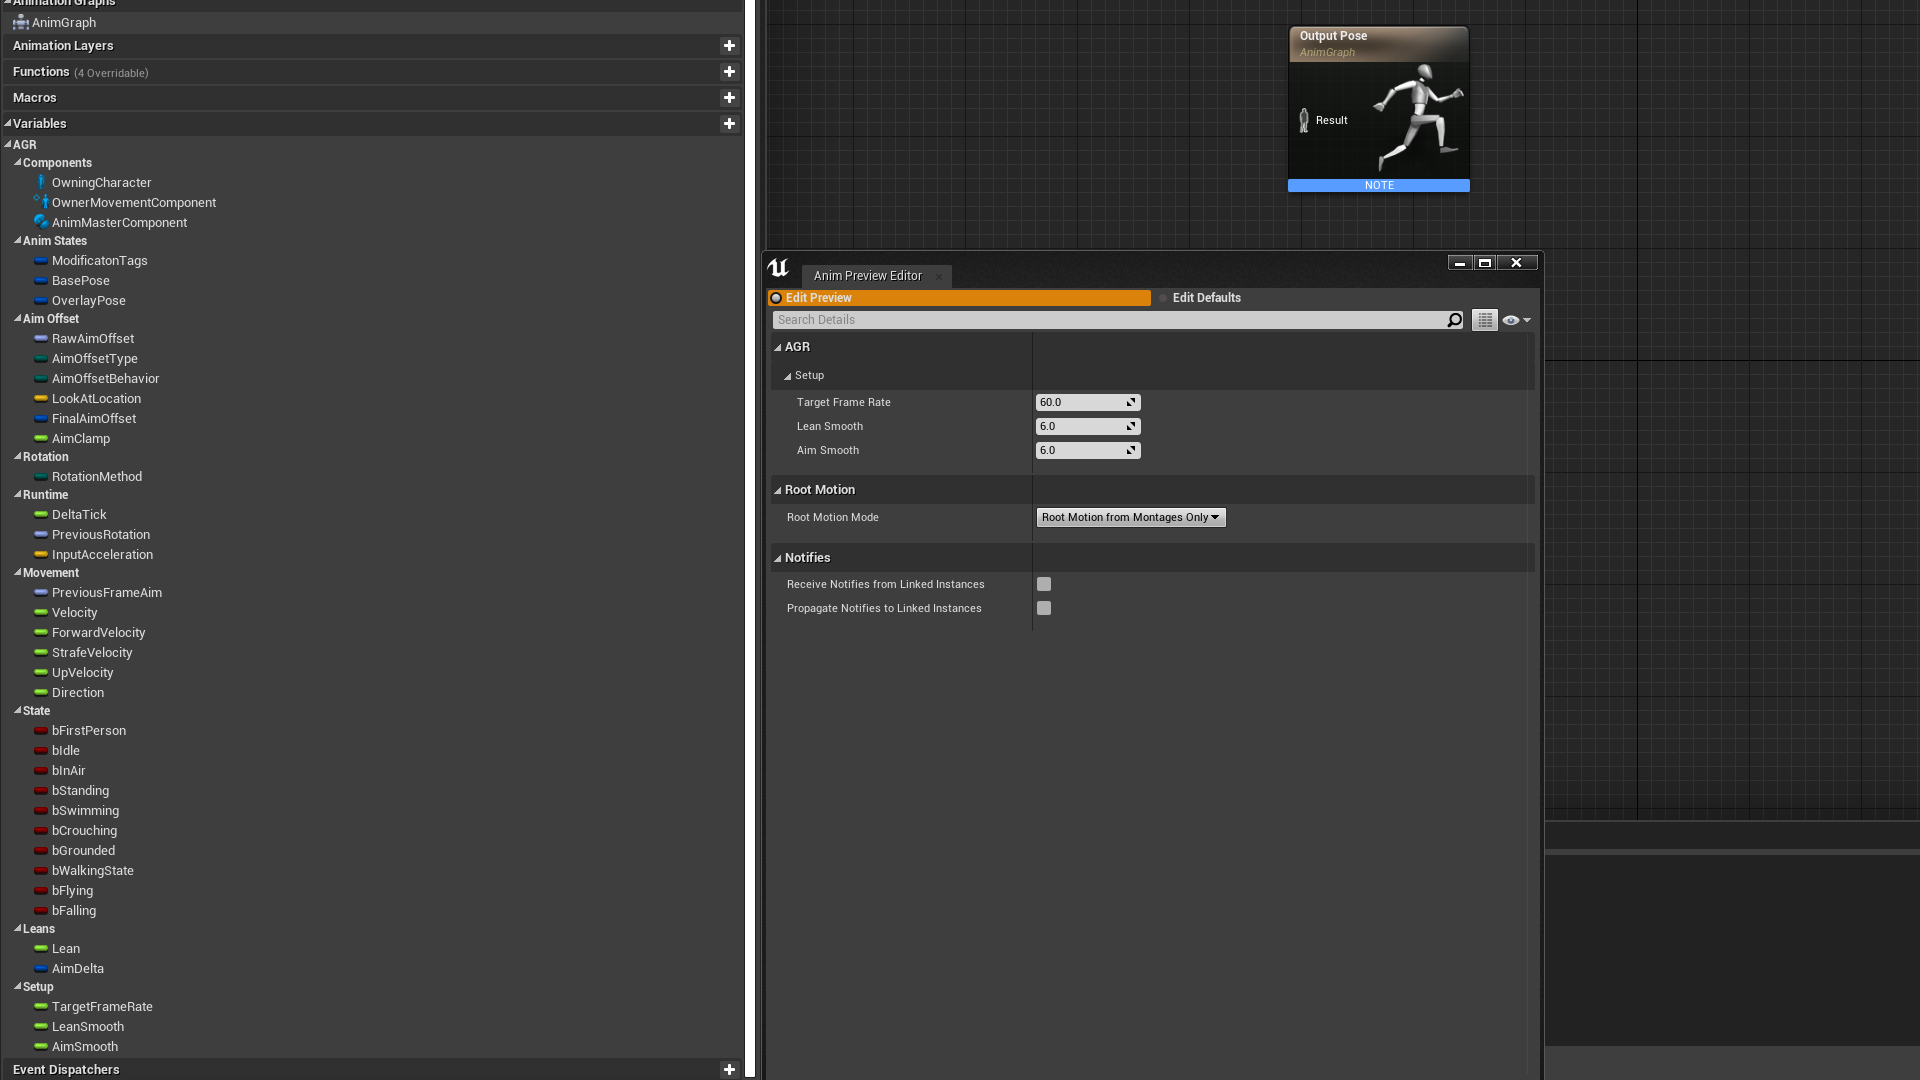1920x1080 pixels.
Task: Click the add Macros plus icon
Action: click(729, 98)
